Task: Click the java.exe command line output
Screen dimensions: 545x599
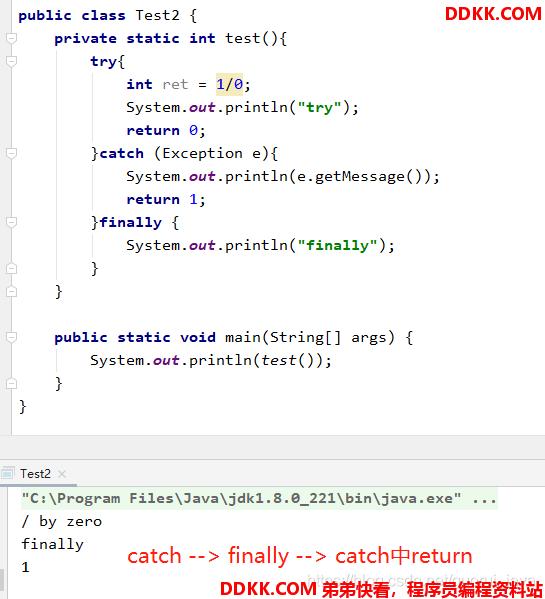Action: pyautogui.click(x=259, y=498)
